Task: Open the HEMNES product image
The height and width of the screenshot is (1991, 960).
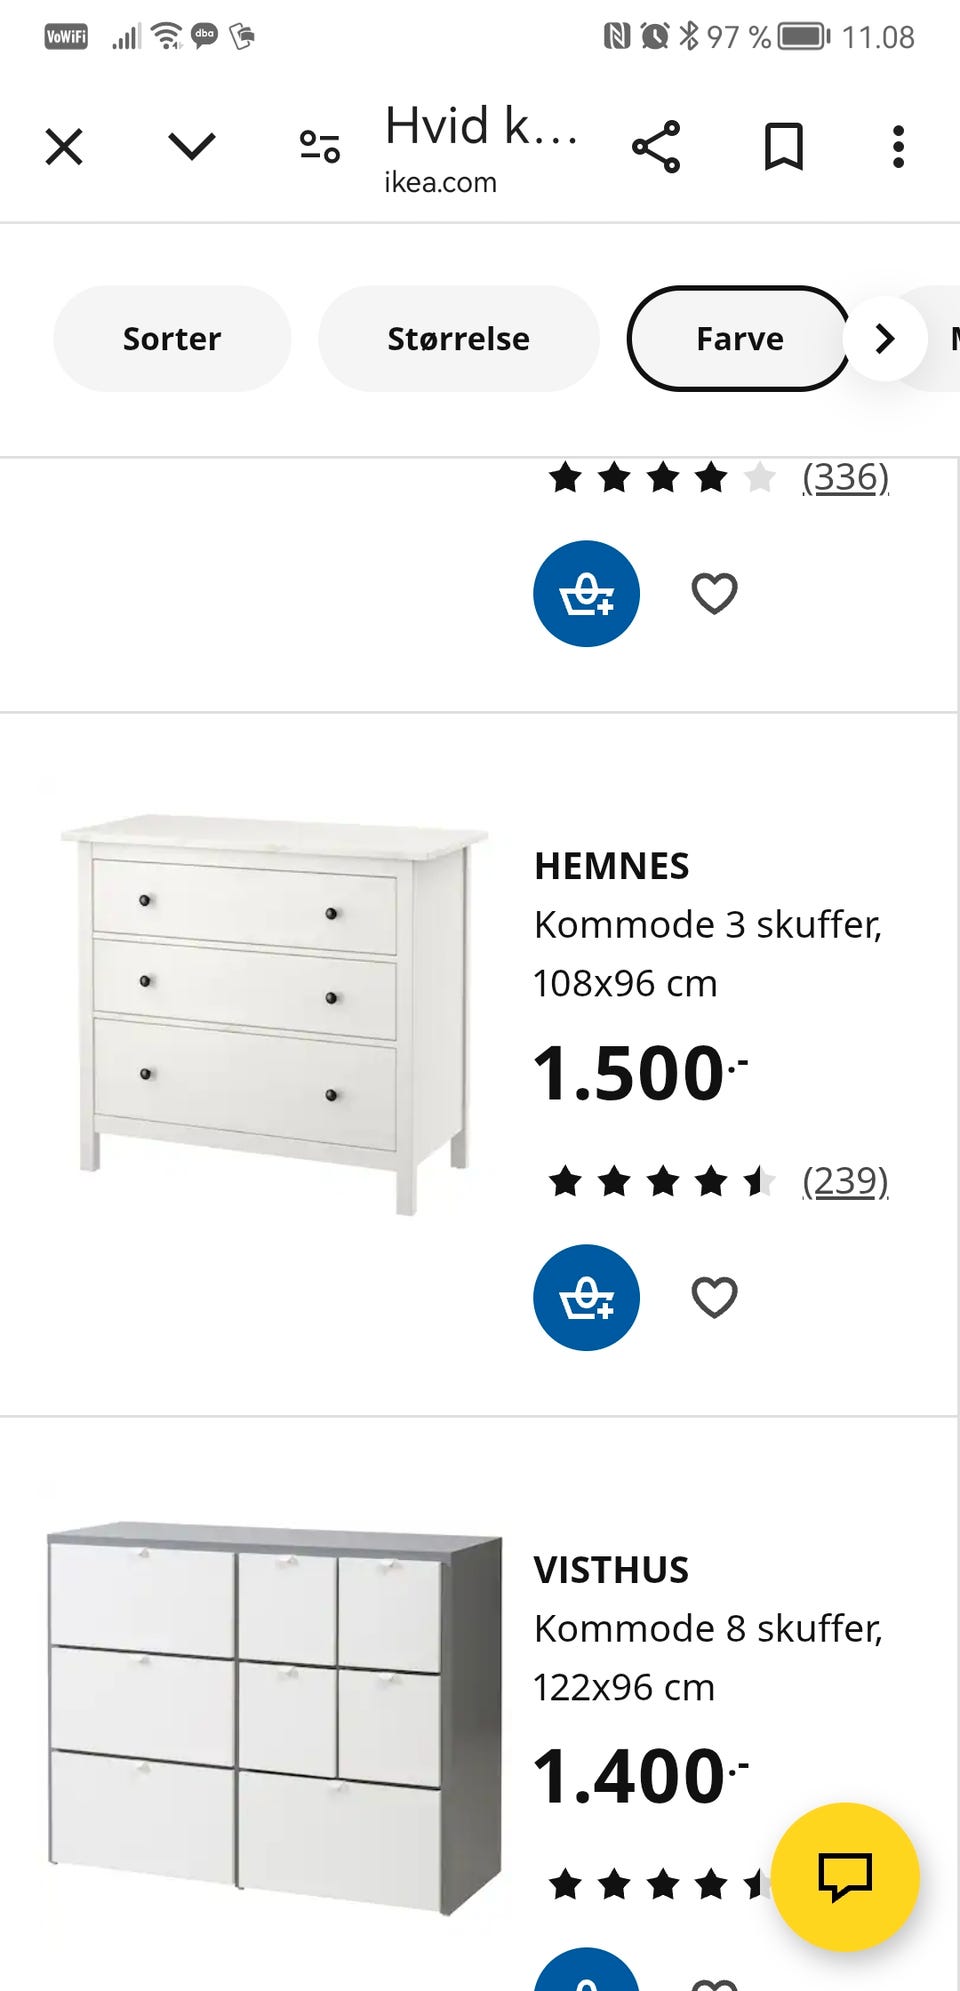Action: coord(270,1000)
